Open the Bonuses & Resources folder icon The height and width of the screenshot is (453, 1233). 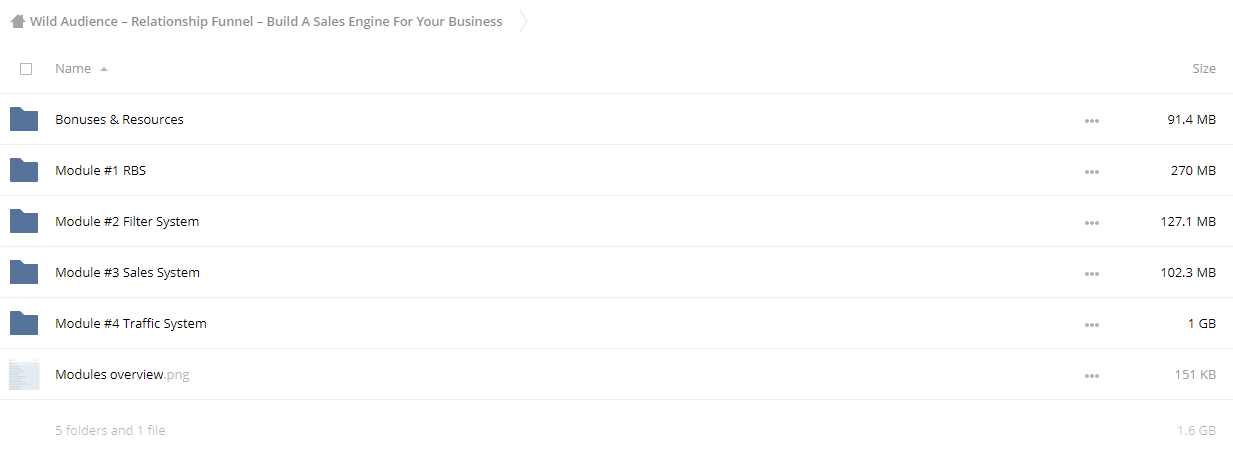24,119
